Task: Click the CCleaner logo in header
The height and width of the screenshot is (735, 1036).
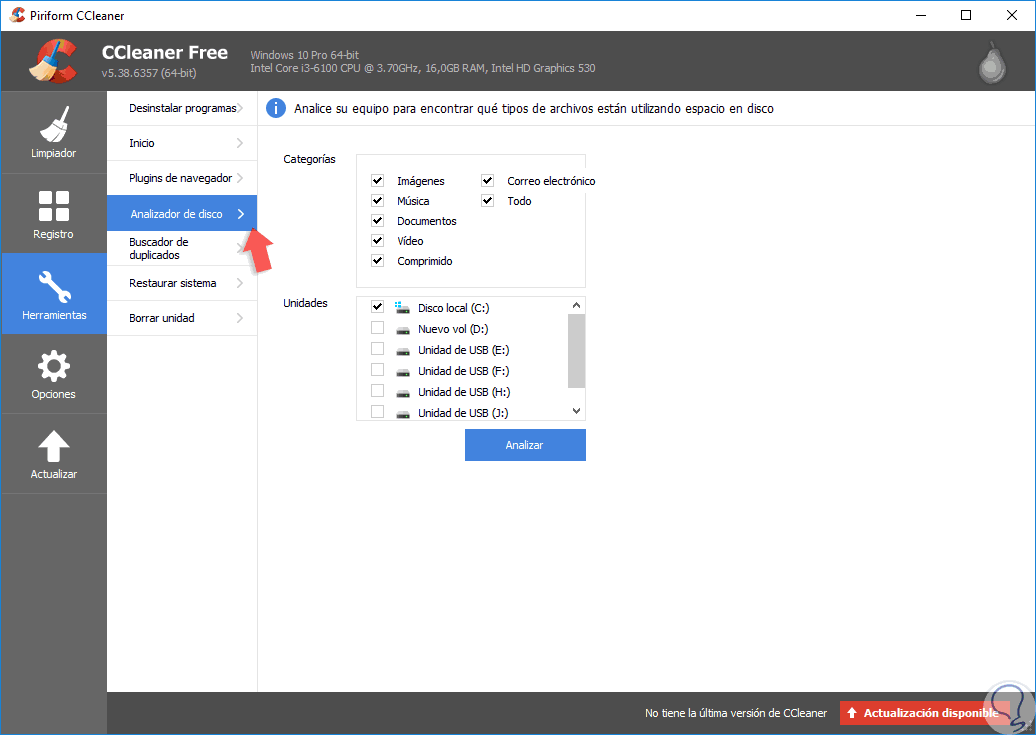Action: coord(53,61)
